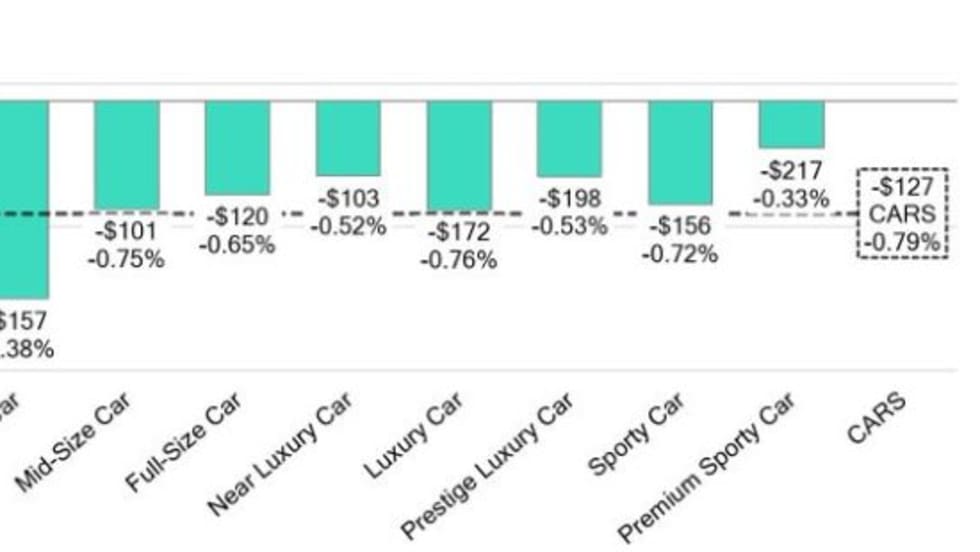Select the -$217 -0.33% data label
980x552 pixels.
791,185
